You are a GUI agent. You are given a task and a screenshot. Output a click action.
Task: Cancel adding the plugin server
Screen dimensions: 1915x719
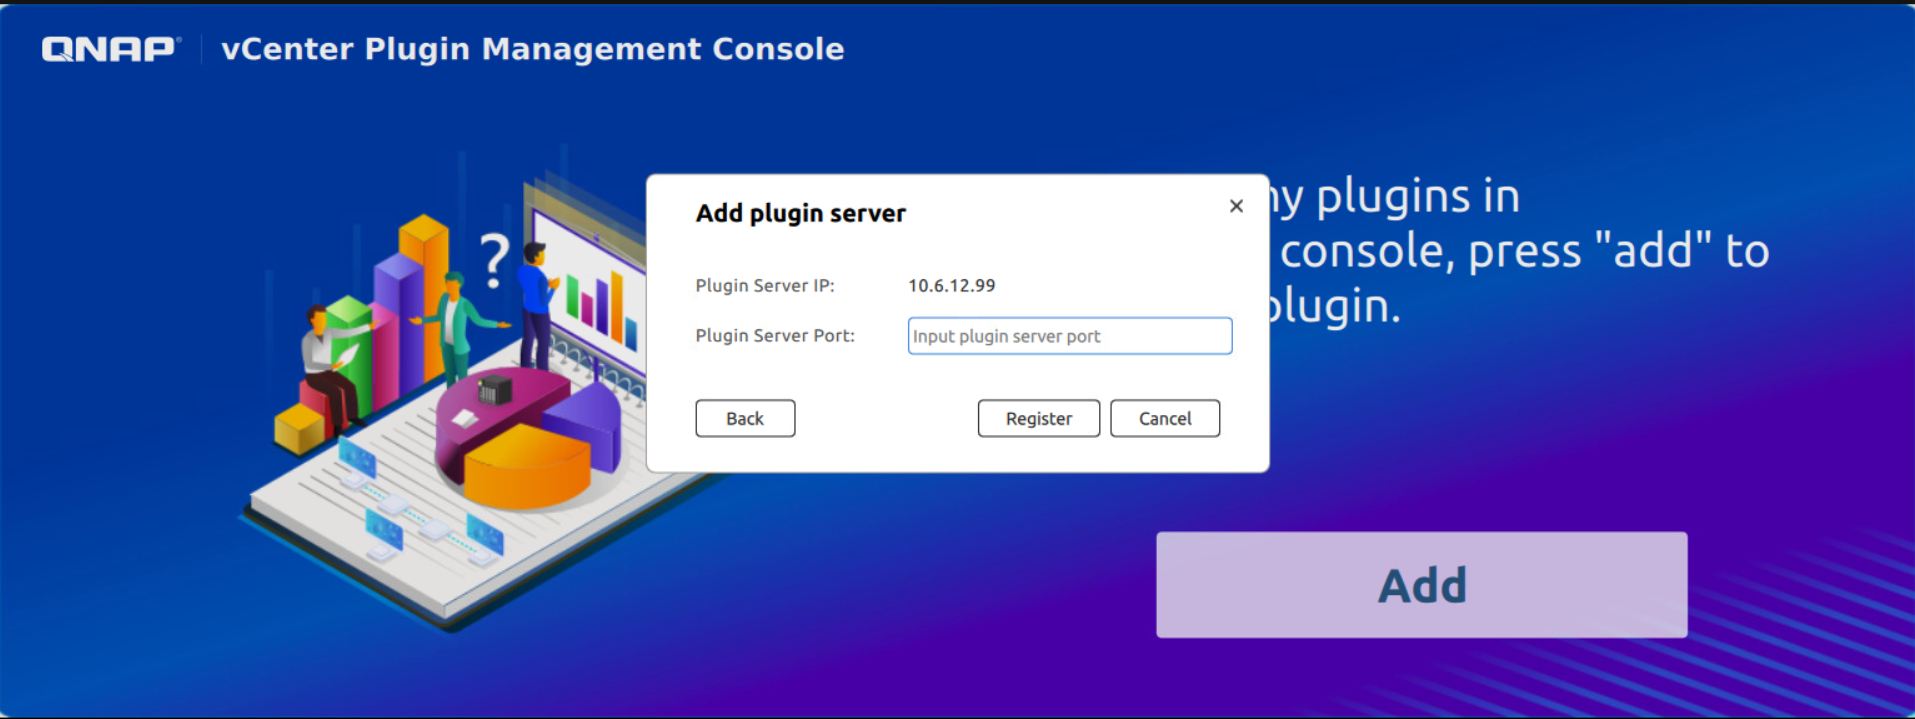(1164, 418)
